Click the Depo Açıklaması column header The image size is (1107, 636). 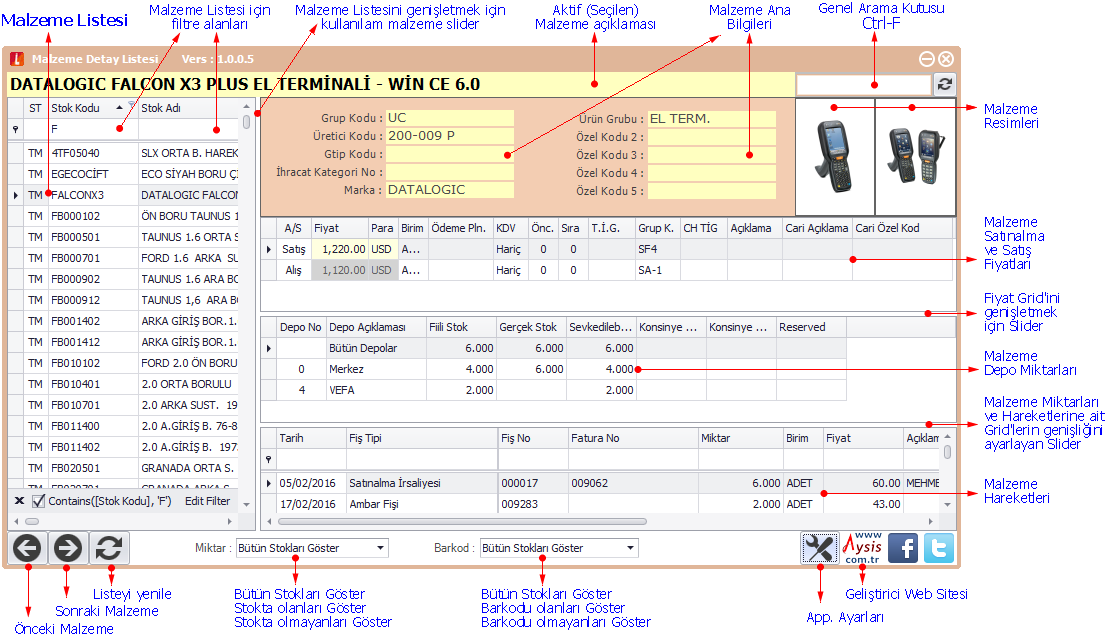point(376,327)
